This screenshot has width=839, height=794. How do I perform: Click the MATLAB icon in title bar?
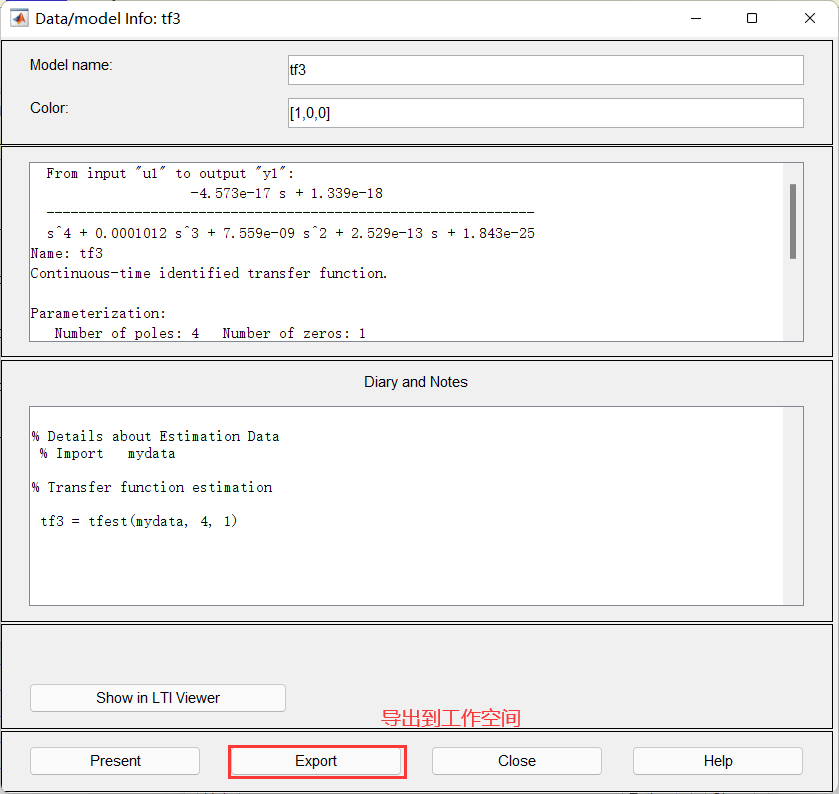(x=19, y=18)
